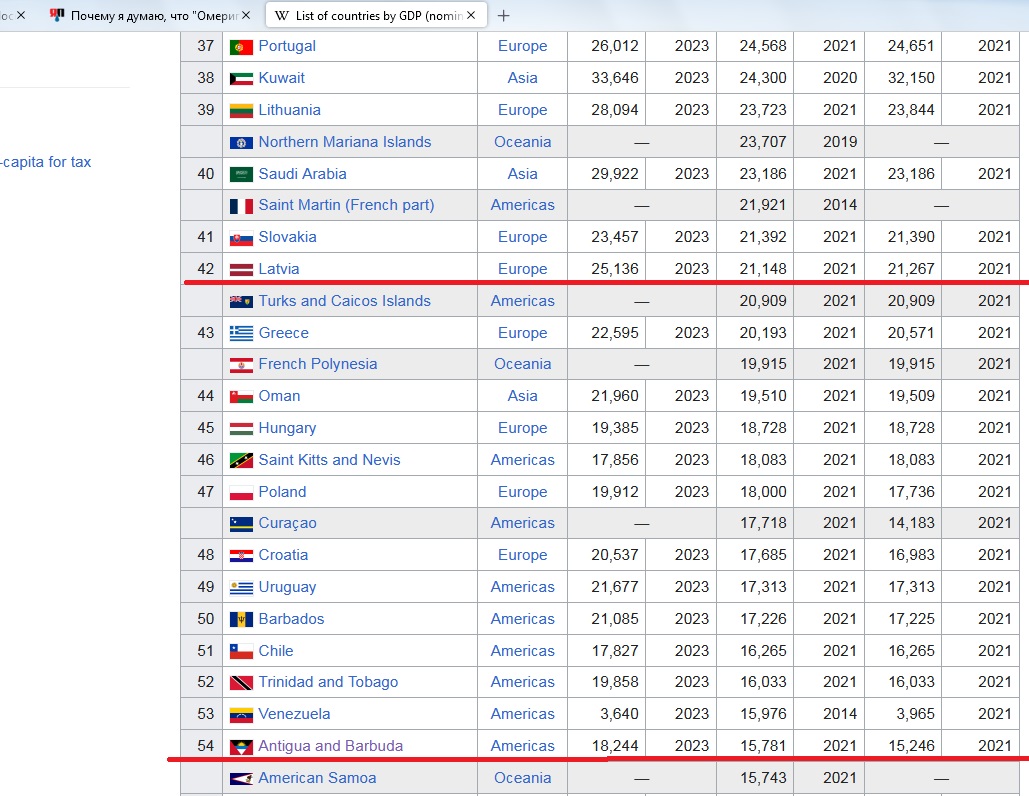Image resolution: width=1029 pixels, height=796 pixels.
Task: Open Saint Martin (French part) link
Action: 346,205
